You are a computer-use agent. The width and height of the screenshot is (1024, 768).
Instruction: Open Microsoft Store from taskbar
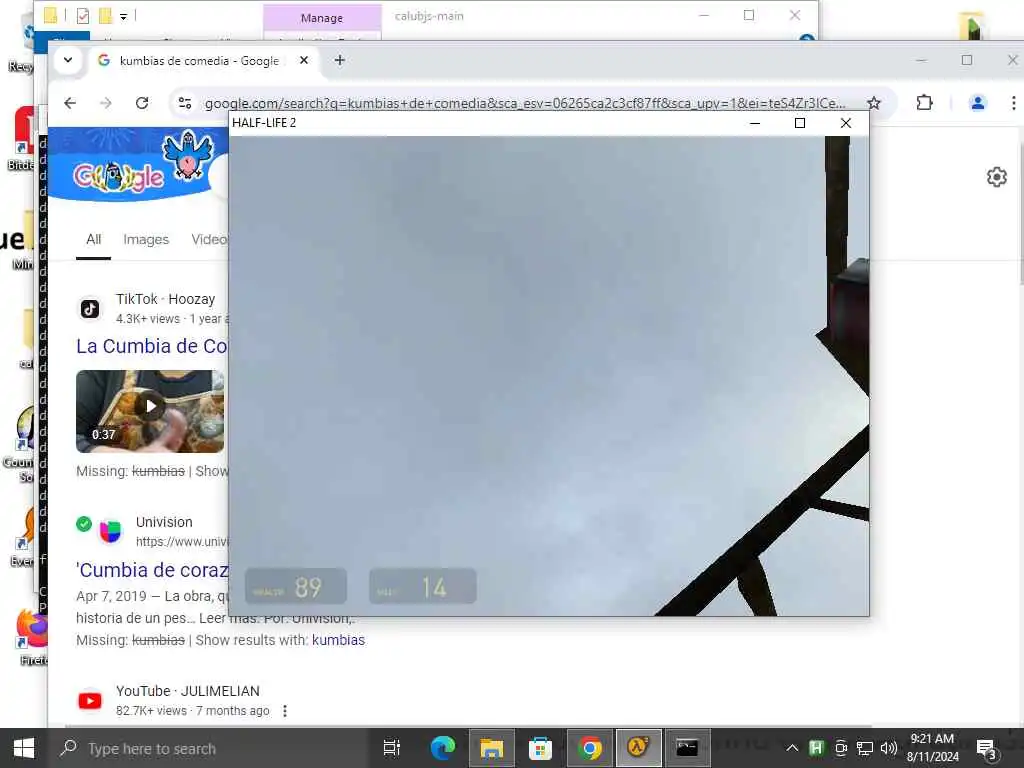click(540, 748)
